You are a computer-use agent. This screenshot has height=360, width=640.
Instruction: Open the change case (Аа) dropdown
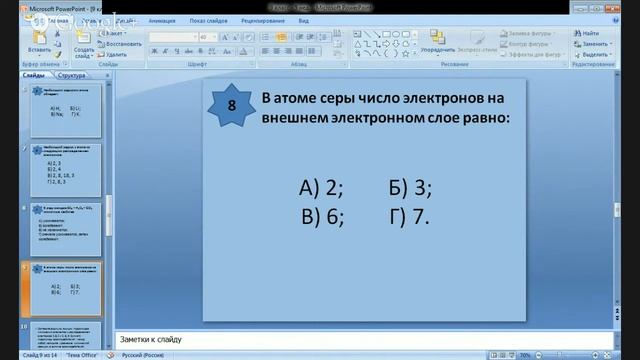click(227, 51)
